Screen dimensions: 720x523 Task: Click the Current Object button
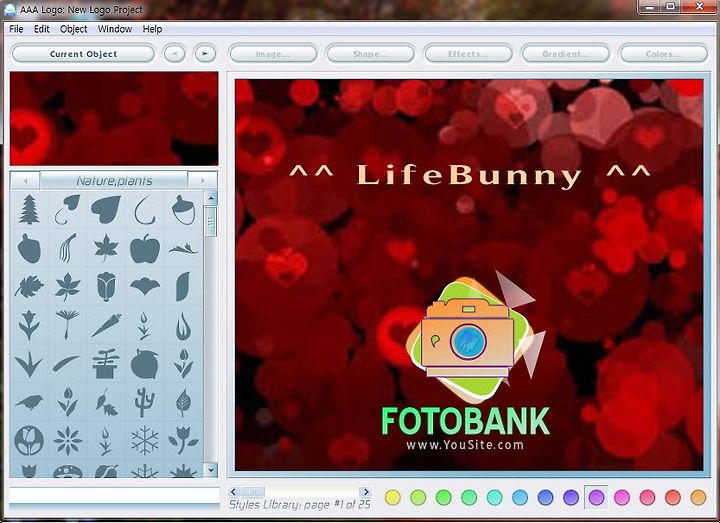[x=83, y=54]
